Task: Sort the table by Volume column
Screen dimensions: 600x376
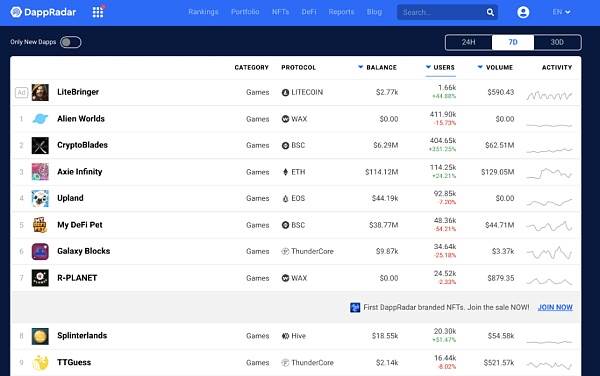Action: (495, 67)
